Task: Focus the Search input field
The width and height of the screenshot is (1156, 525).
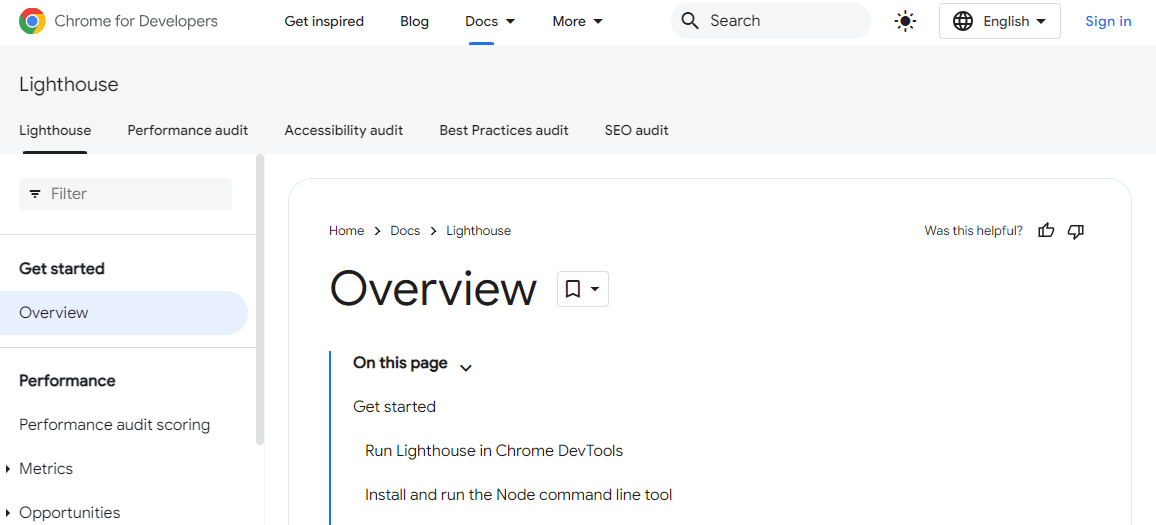Action: coord(770,21)
